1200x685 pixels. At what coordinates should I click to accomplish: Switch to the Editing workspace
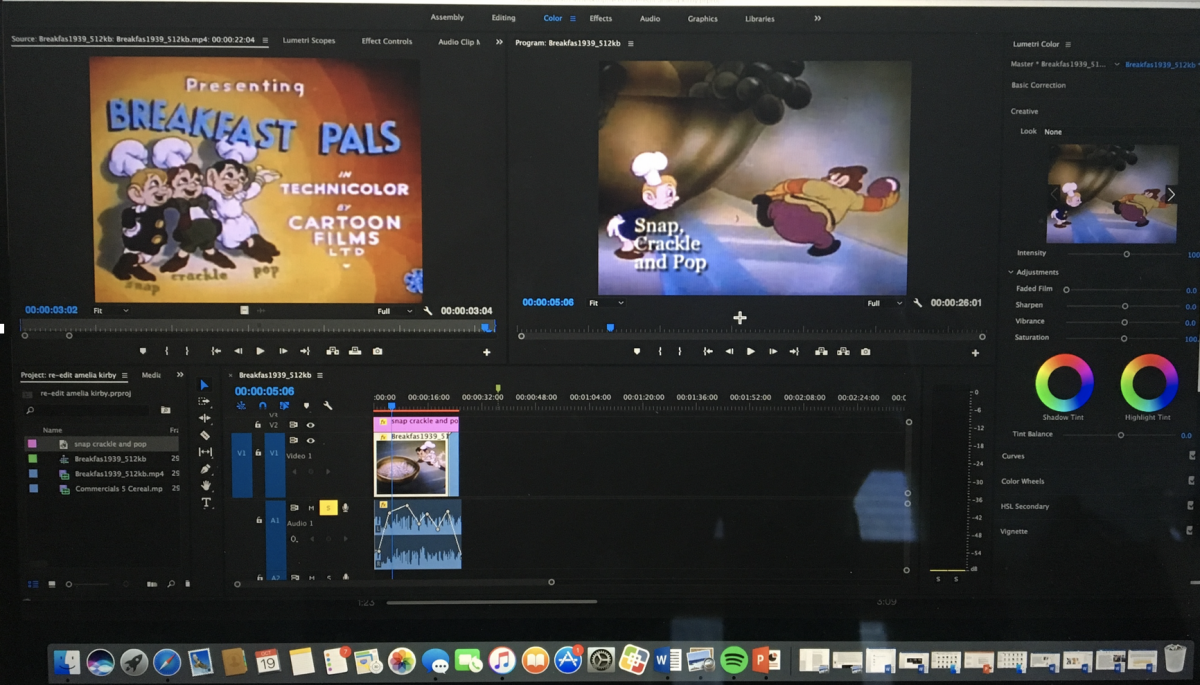503,18
